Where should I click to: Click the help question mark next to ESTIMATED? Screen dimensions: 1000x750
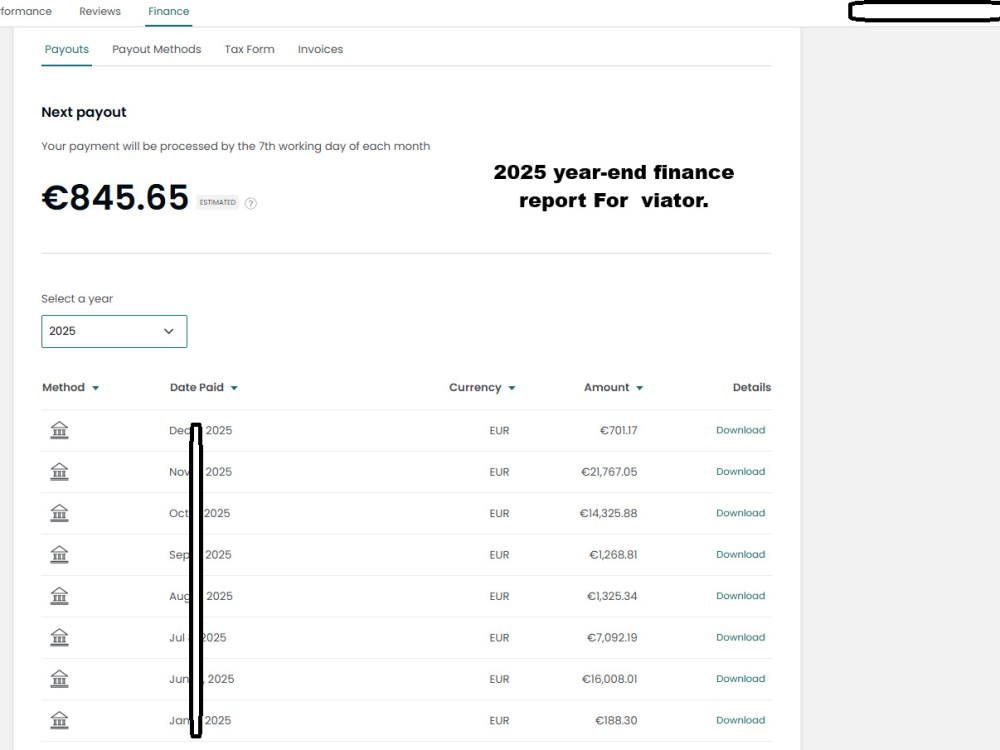click(251, 203)
